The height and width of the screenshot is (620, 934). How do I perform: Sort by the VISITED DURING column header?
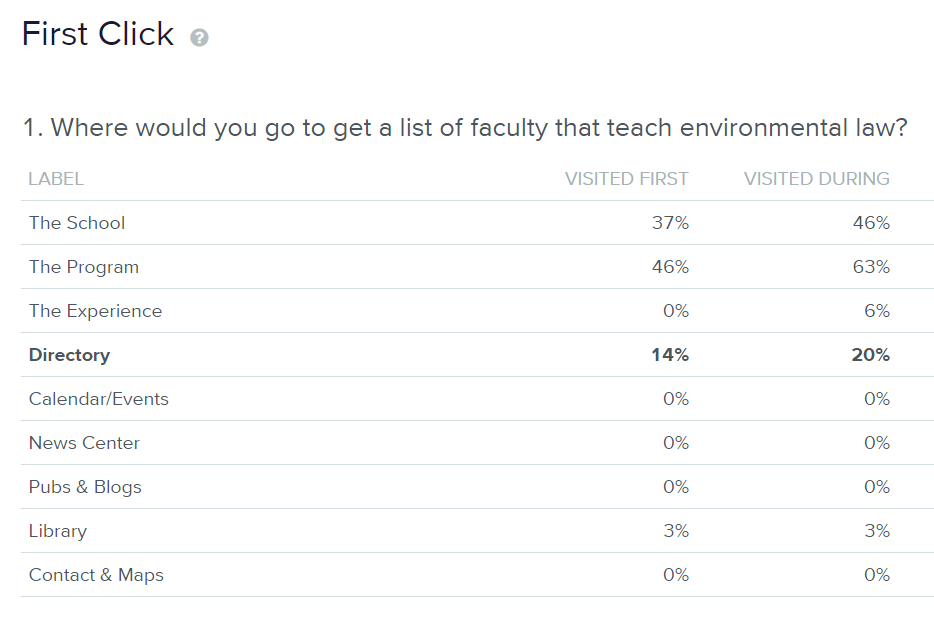click(x=816, y=179)
